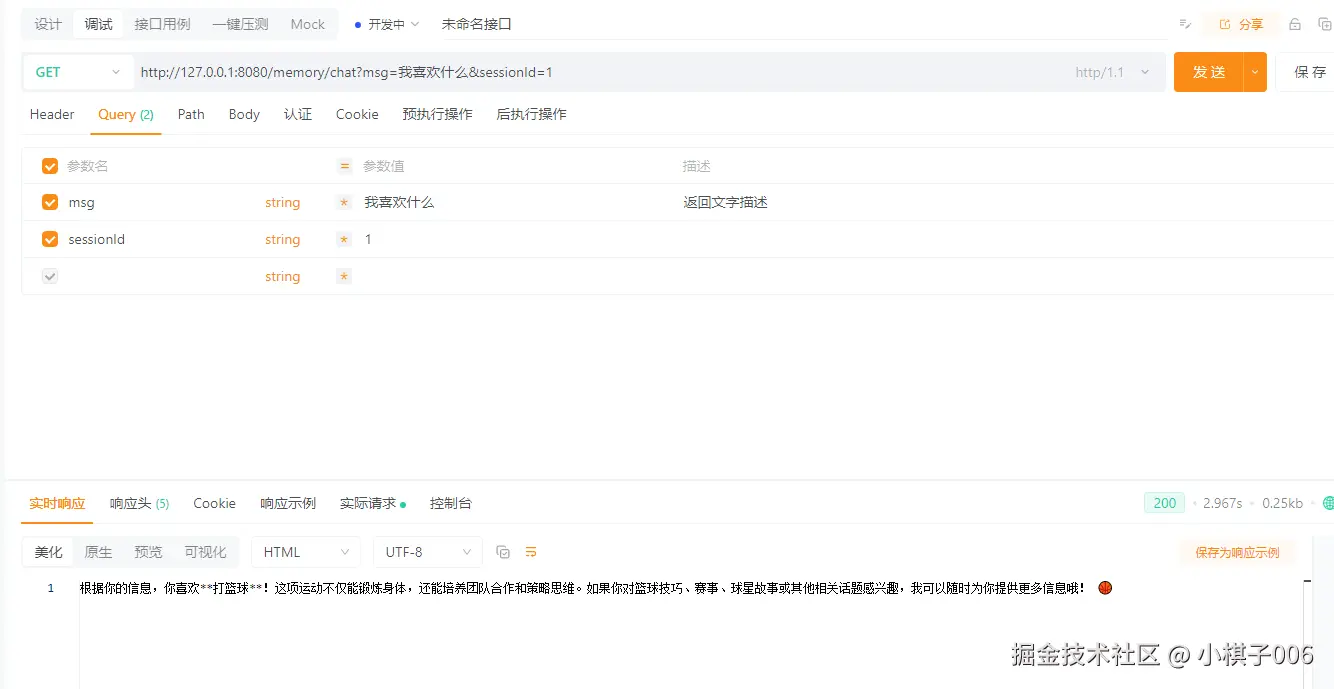
Task: Open the request Cookie tab beside 认证
Action: [x=357, y=114]
